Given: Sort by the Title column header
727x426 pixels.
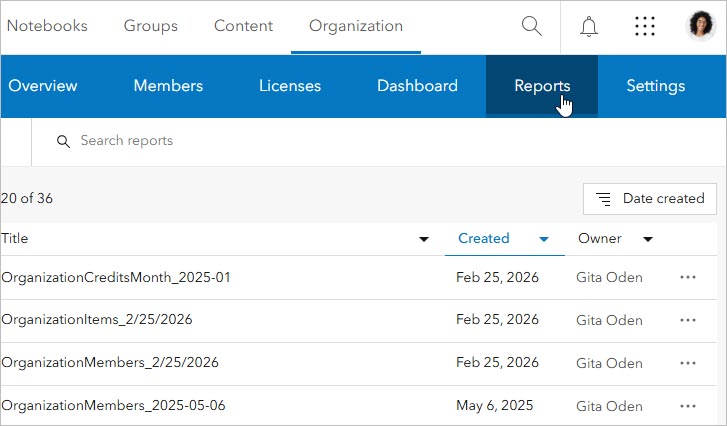Looking at the screenshot, I should point(14,238).
